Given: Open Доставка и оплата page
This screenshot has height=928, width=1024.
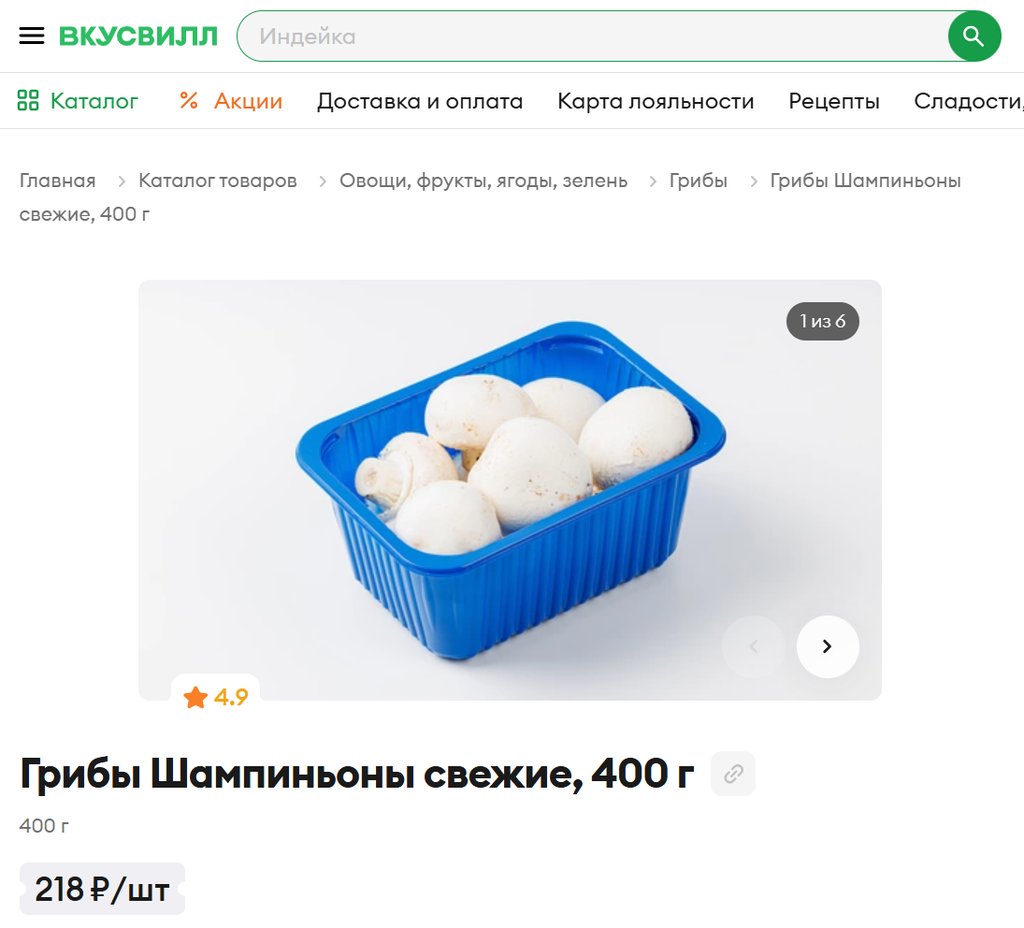Looking at the screenshot, I should pyautogui.click(x=420, y=101).
